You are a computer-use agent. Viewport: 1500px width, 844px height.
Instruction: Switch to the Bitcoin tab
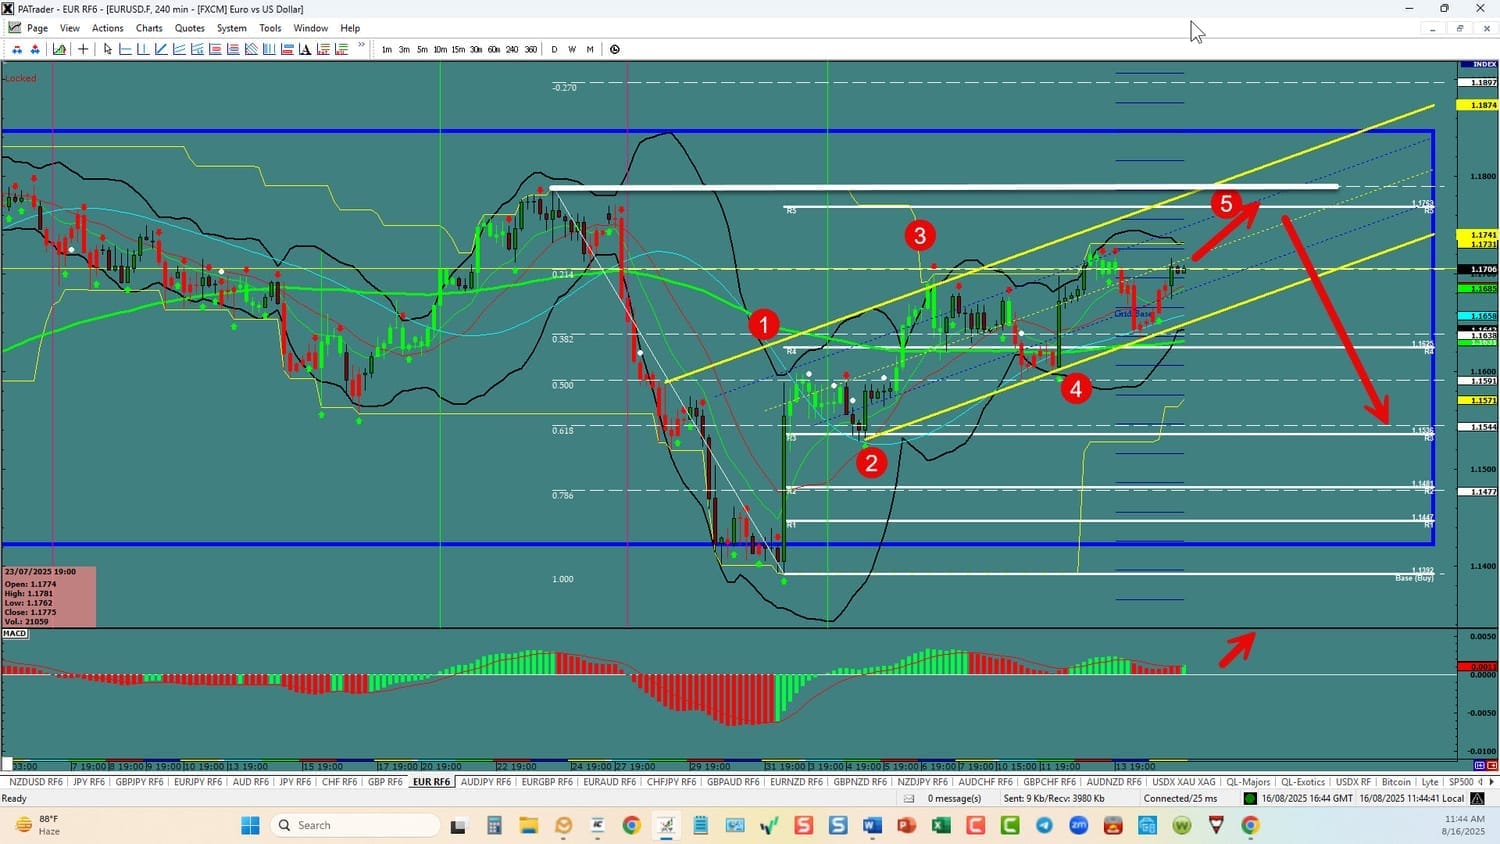click(x=1396, y=782)
